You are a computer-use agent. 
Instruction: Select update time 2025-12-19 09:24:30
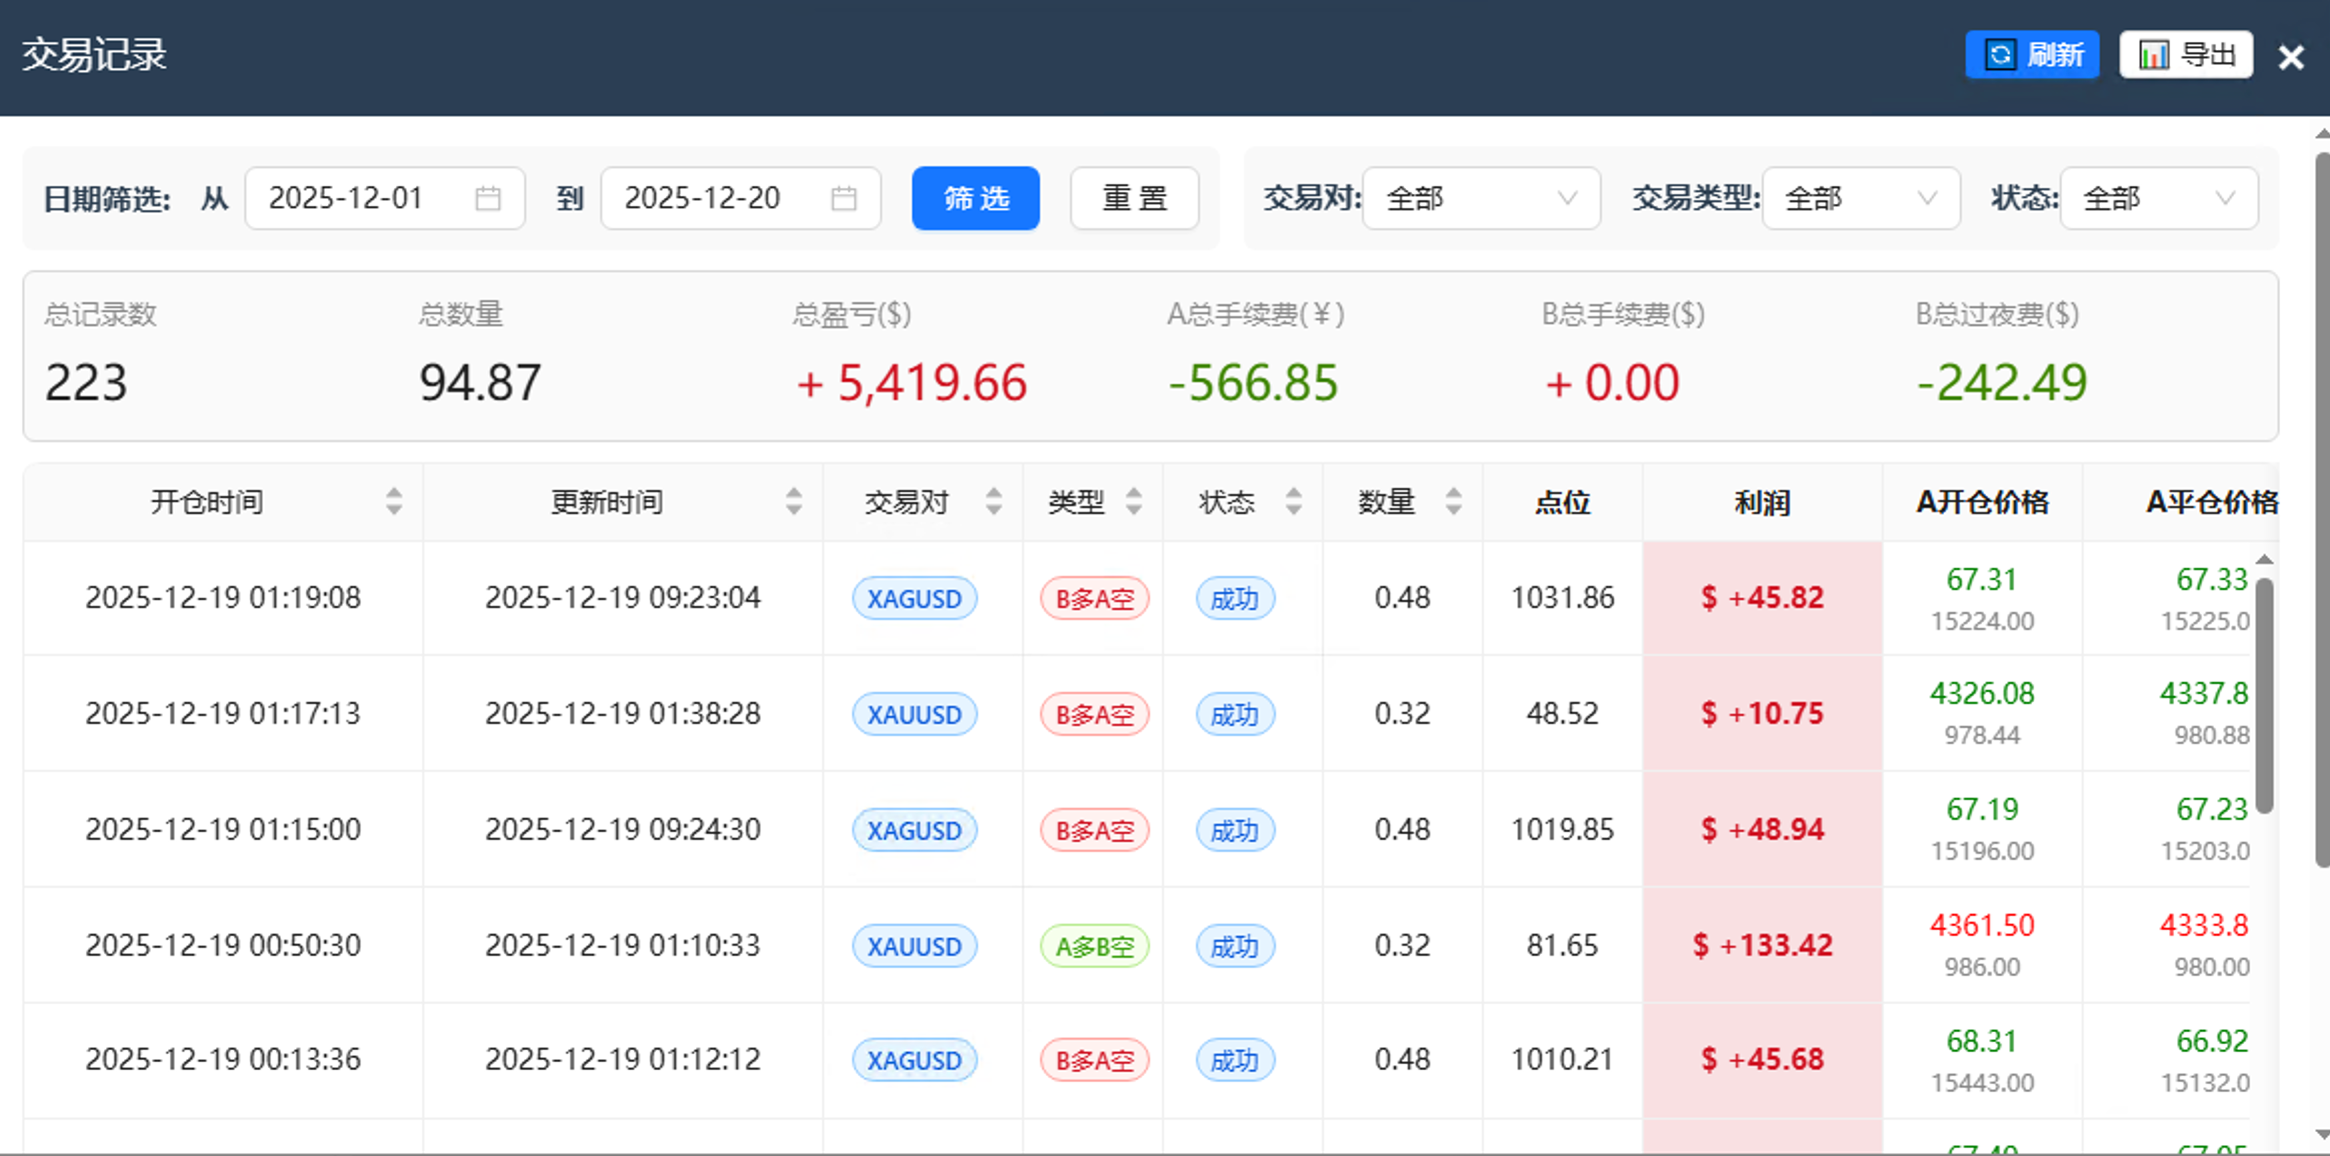click(623, 829)
